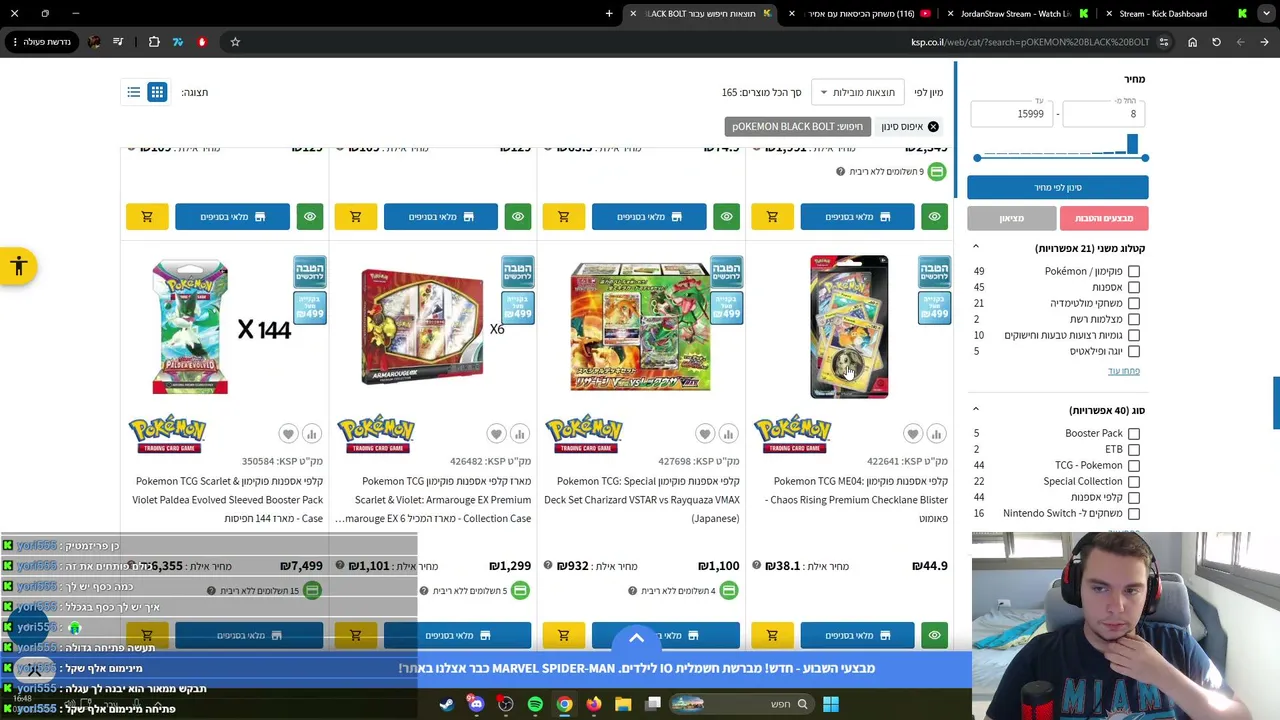Click the browser reload button
Viewport: 1280px width, 720px height.
point(1216,42)
